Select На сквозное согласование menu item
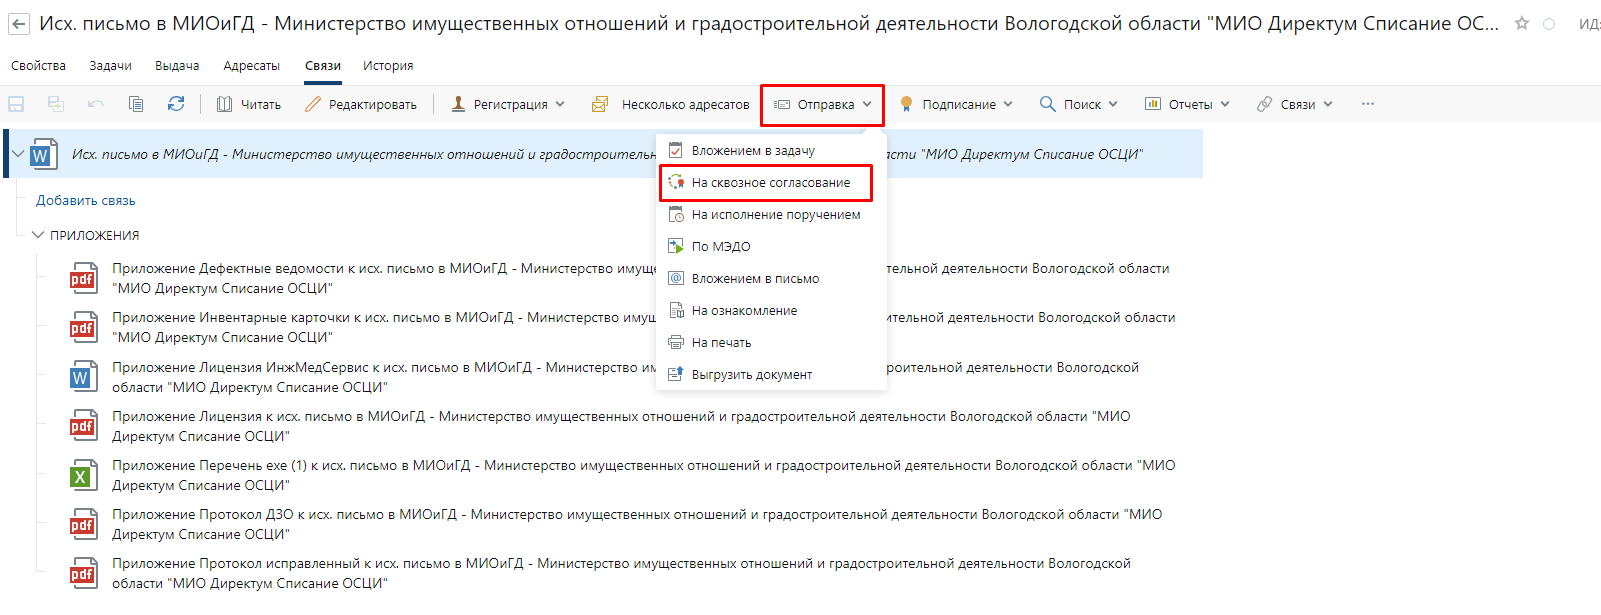1601x615 pixels. [770, 183]
